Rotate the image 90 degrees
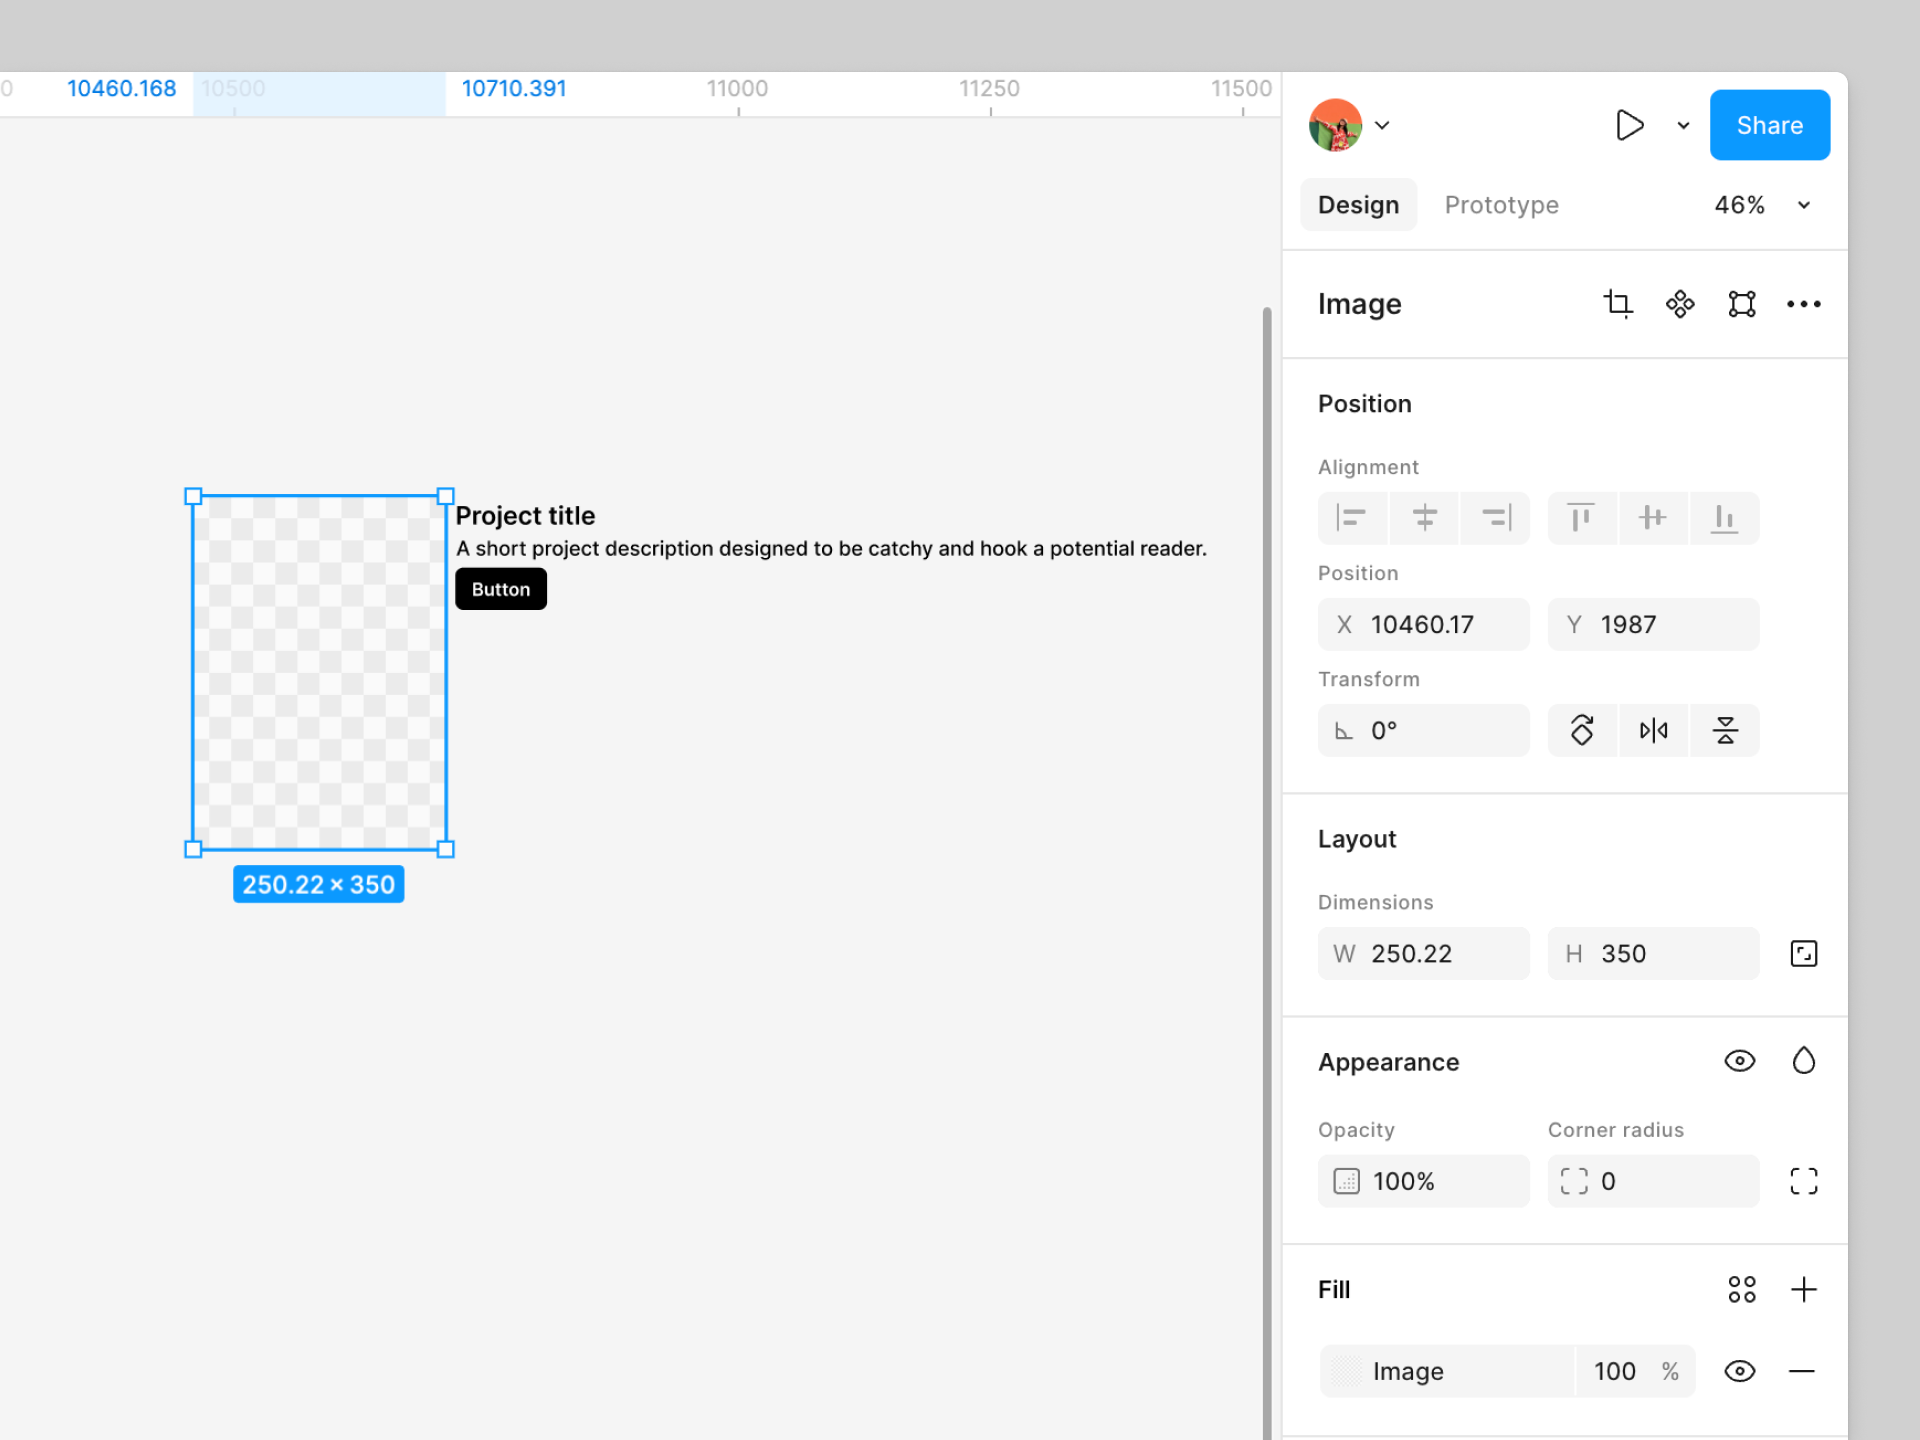This screenshot has width=1920, height=1440. 1582,730
